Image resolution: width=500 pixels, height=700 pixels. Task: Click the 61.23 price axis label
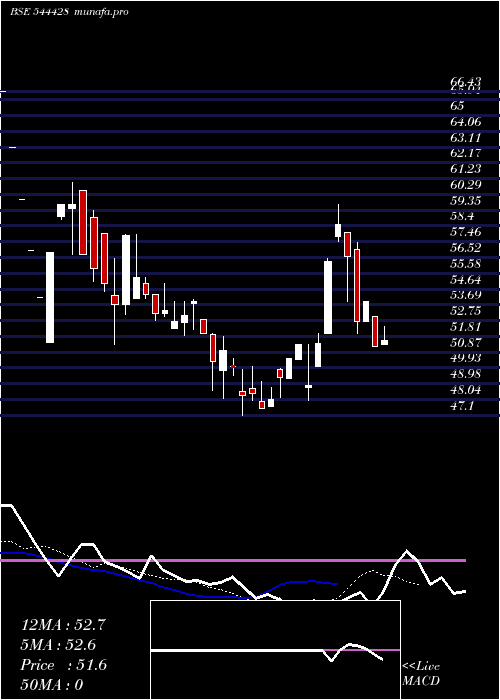click(x=466, y=169)
